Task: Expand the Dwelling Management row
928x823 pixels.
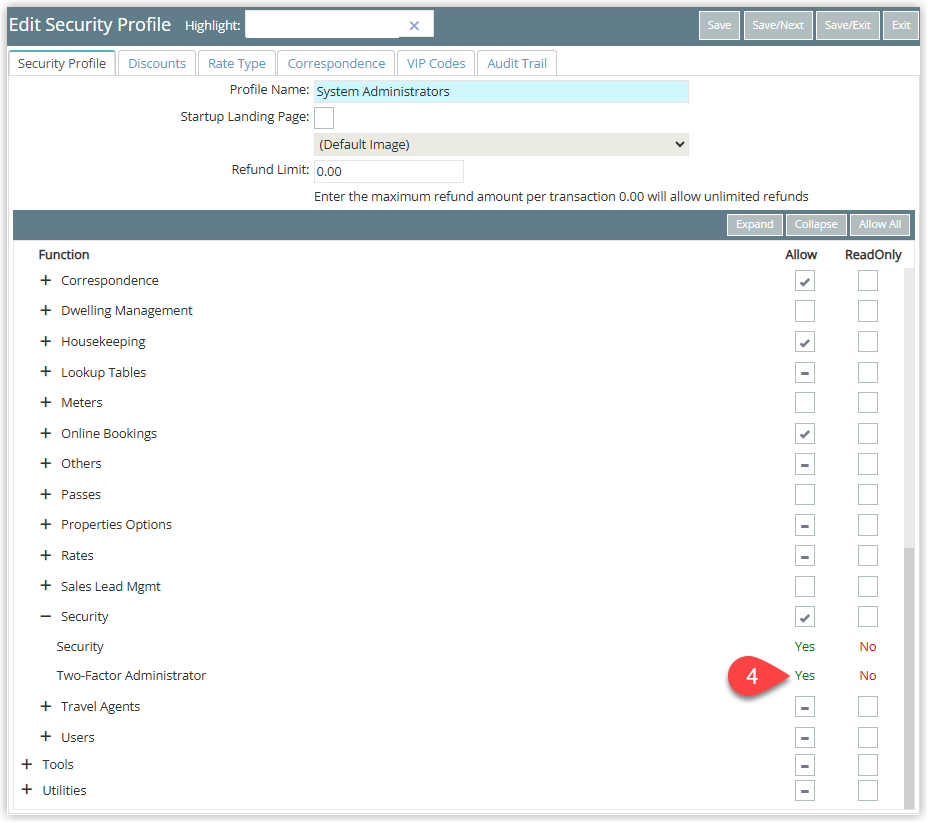Action: 46,311
